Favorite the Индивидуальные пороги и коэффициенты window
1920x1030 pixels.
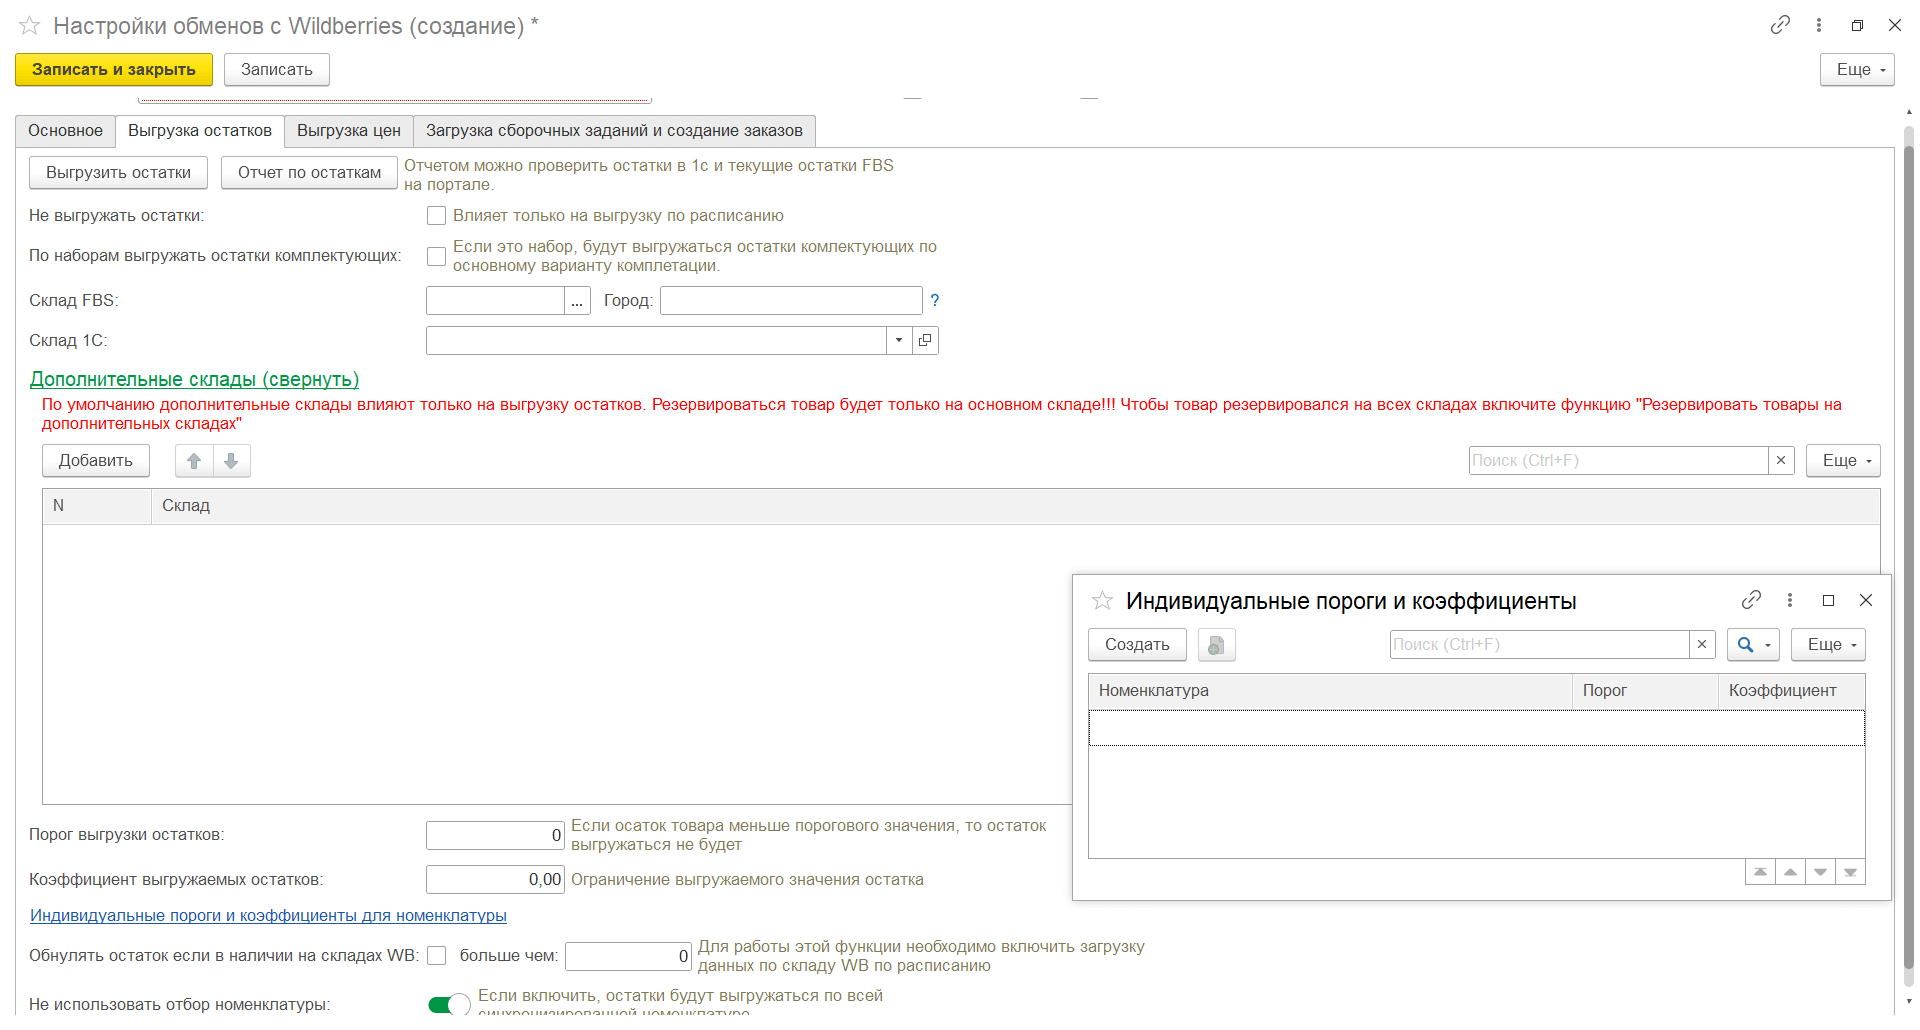tap(1102, 600)
